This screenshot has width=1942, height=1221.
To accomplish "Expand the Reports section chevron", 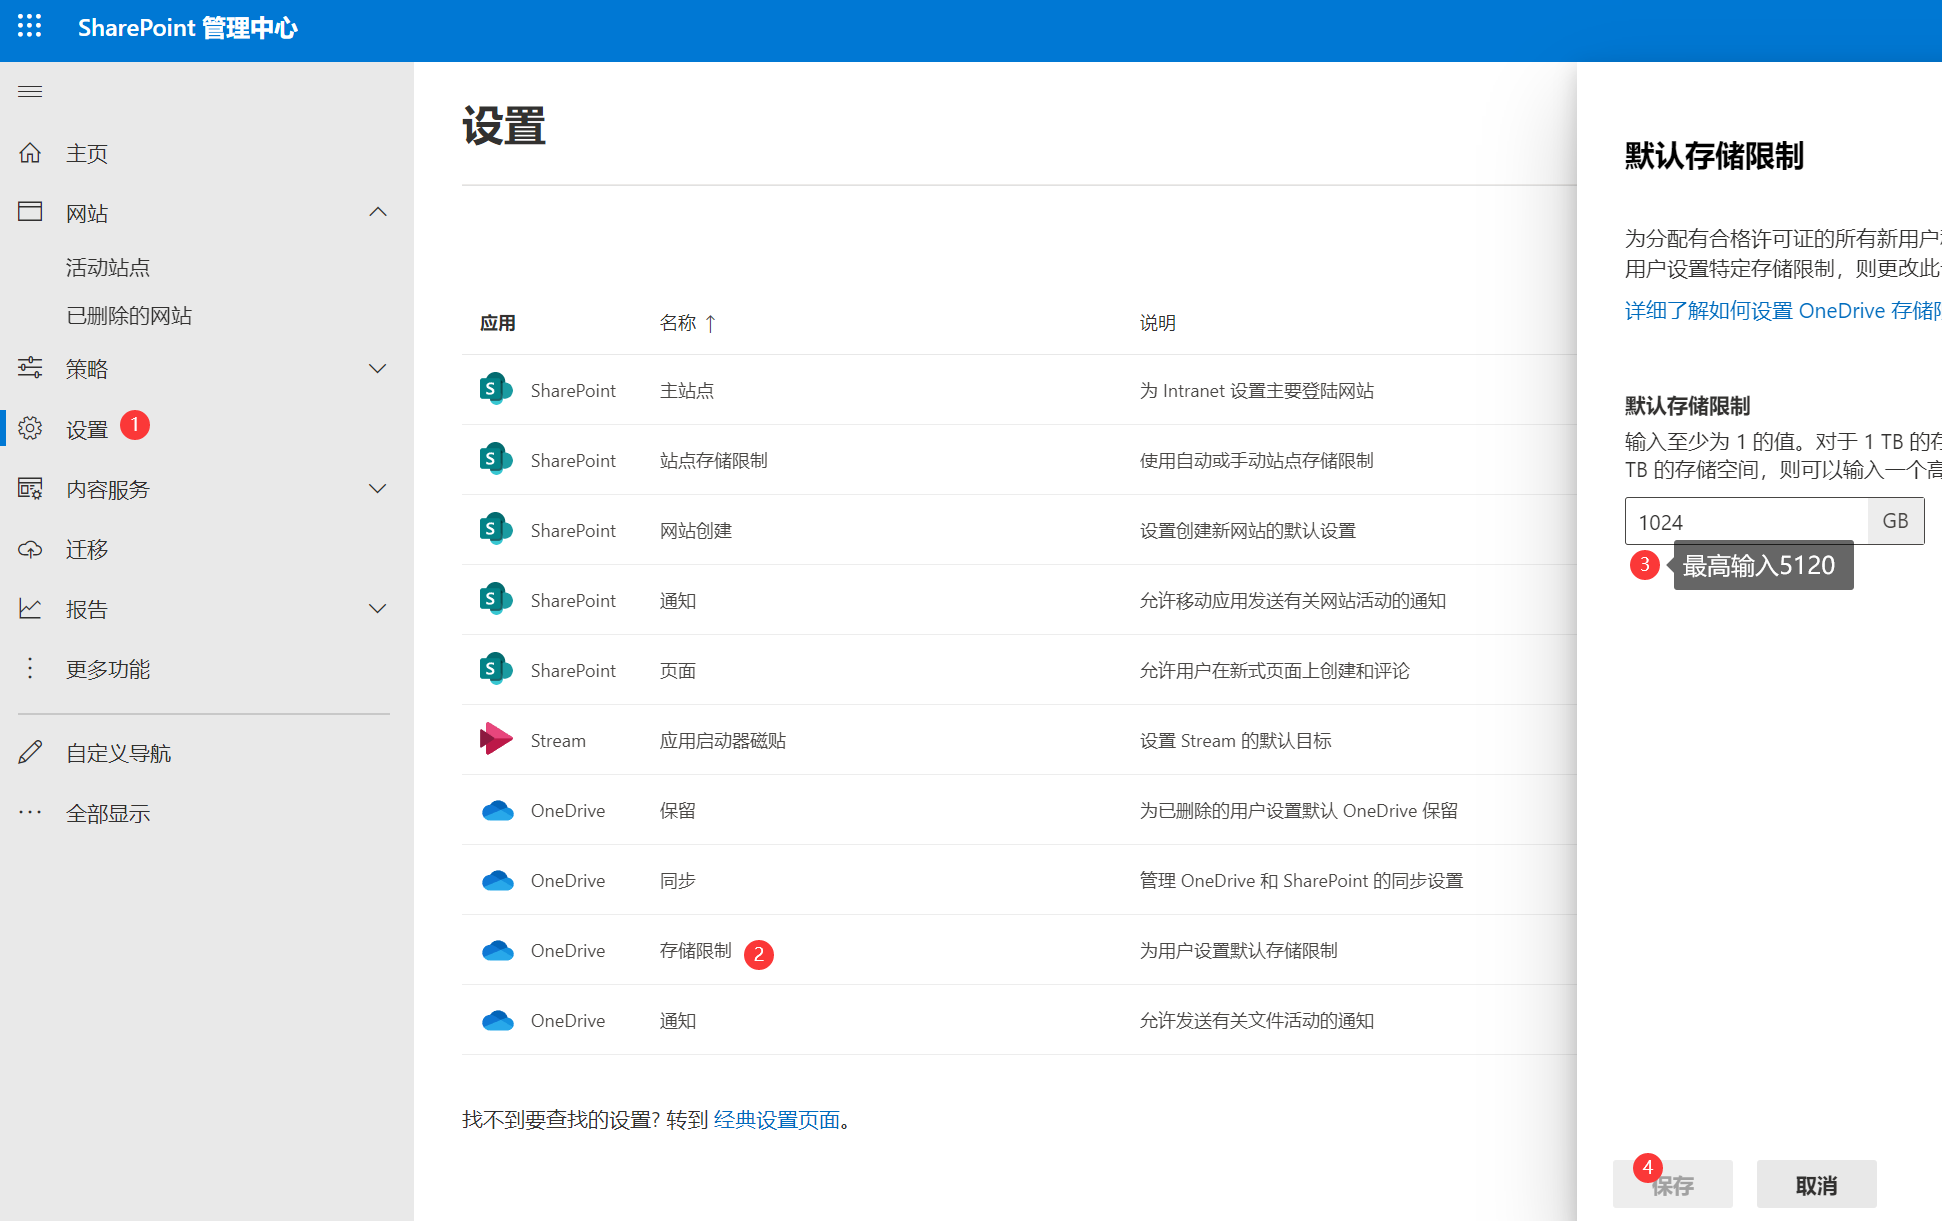I will [x=377, y=609].
